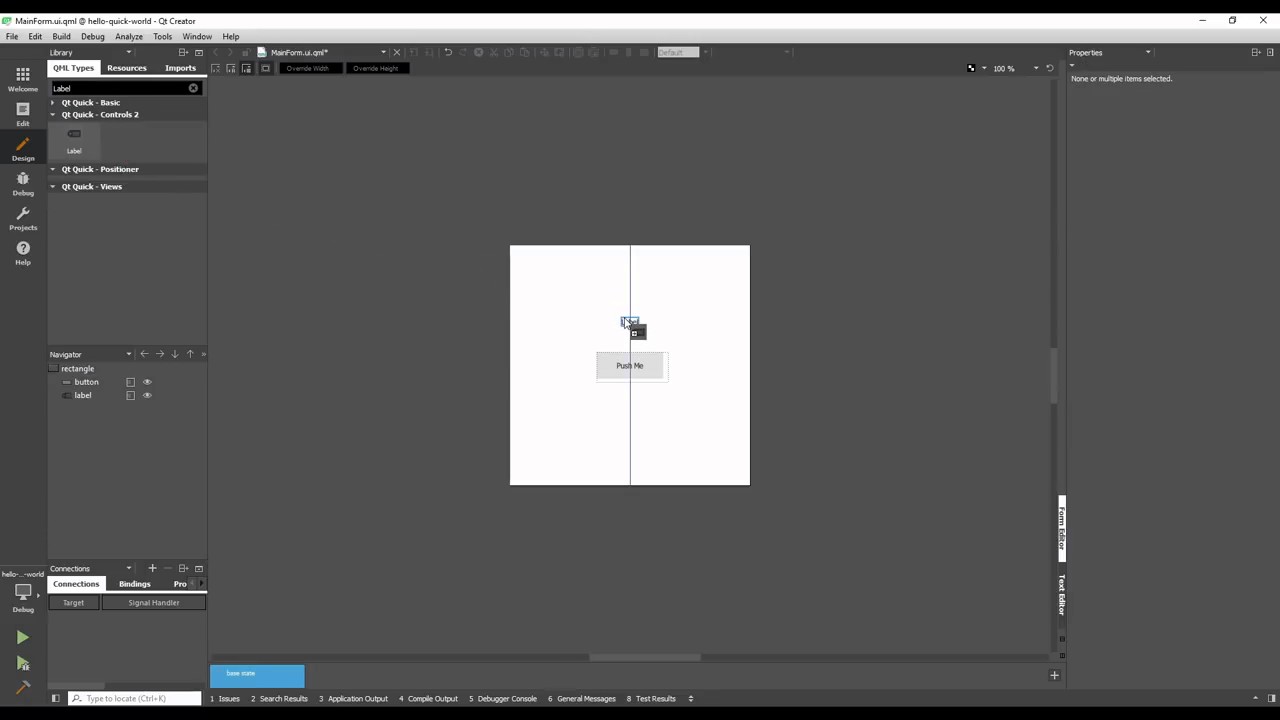This screenshot has width=1280, height=720.
Task: Open the Application Output pane
Action: [353, 698]
